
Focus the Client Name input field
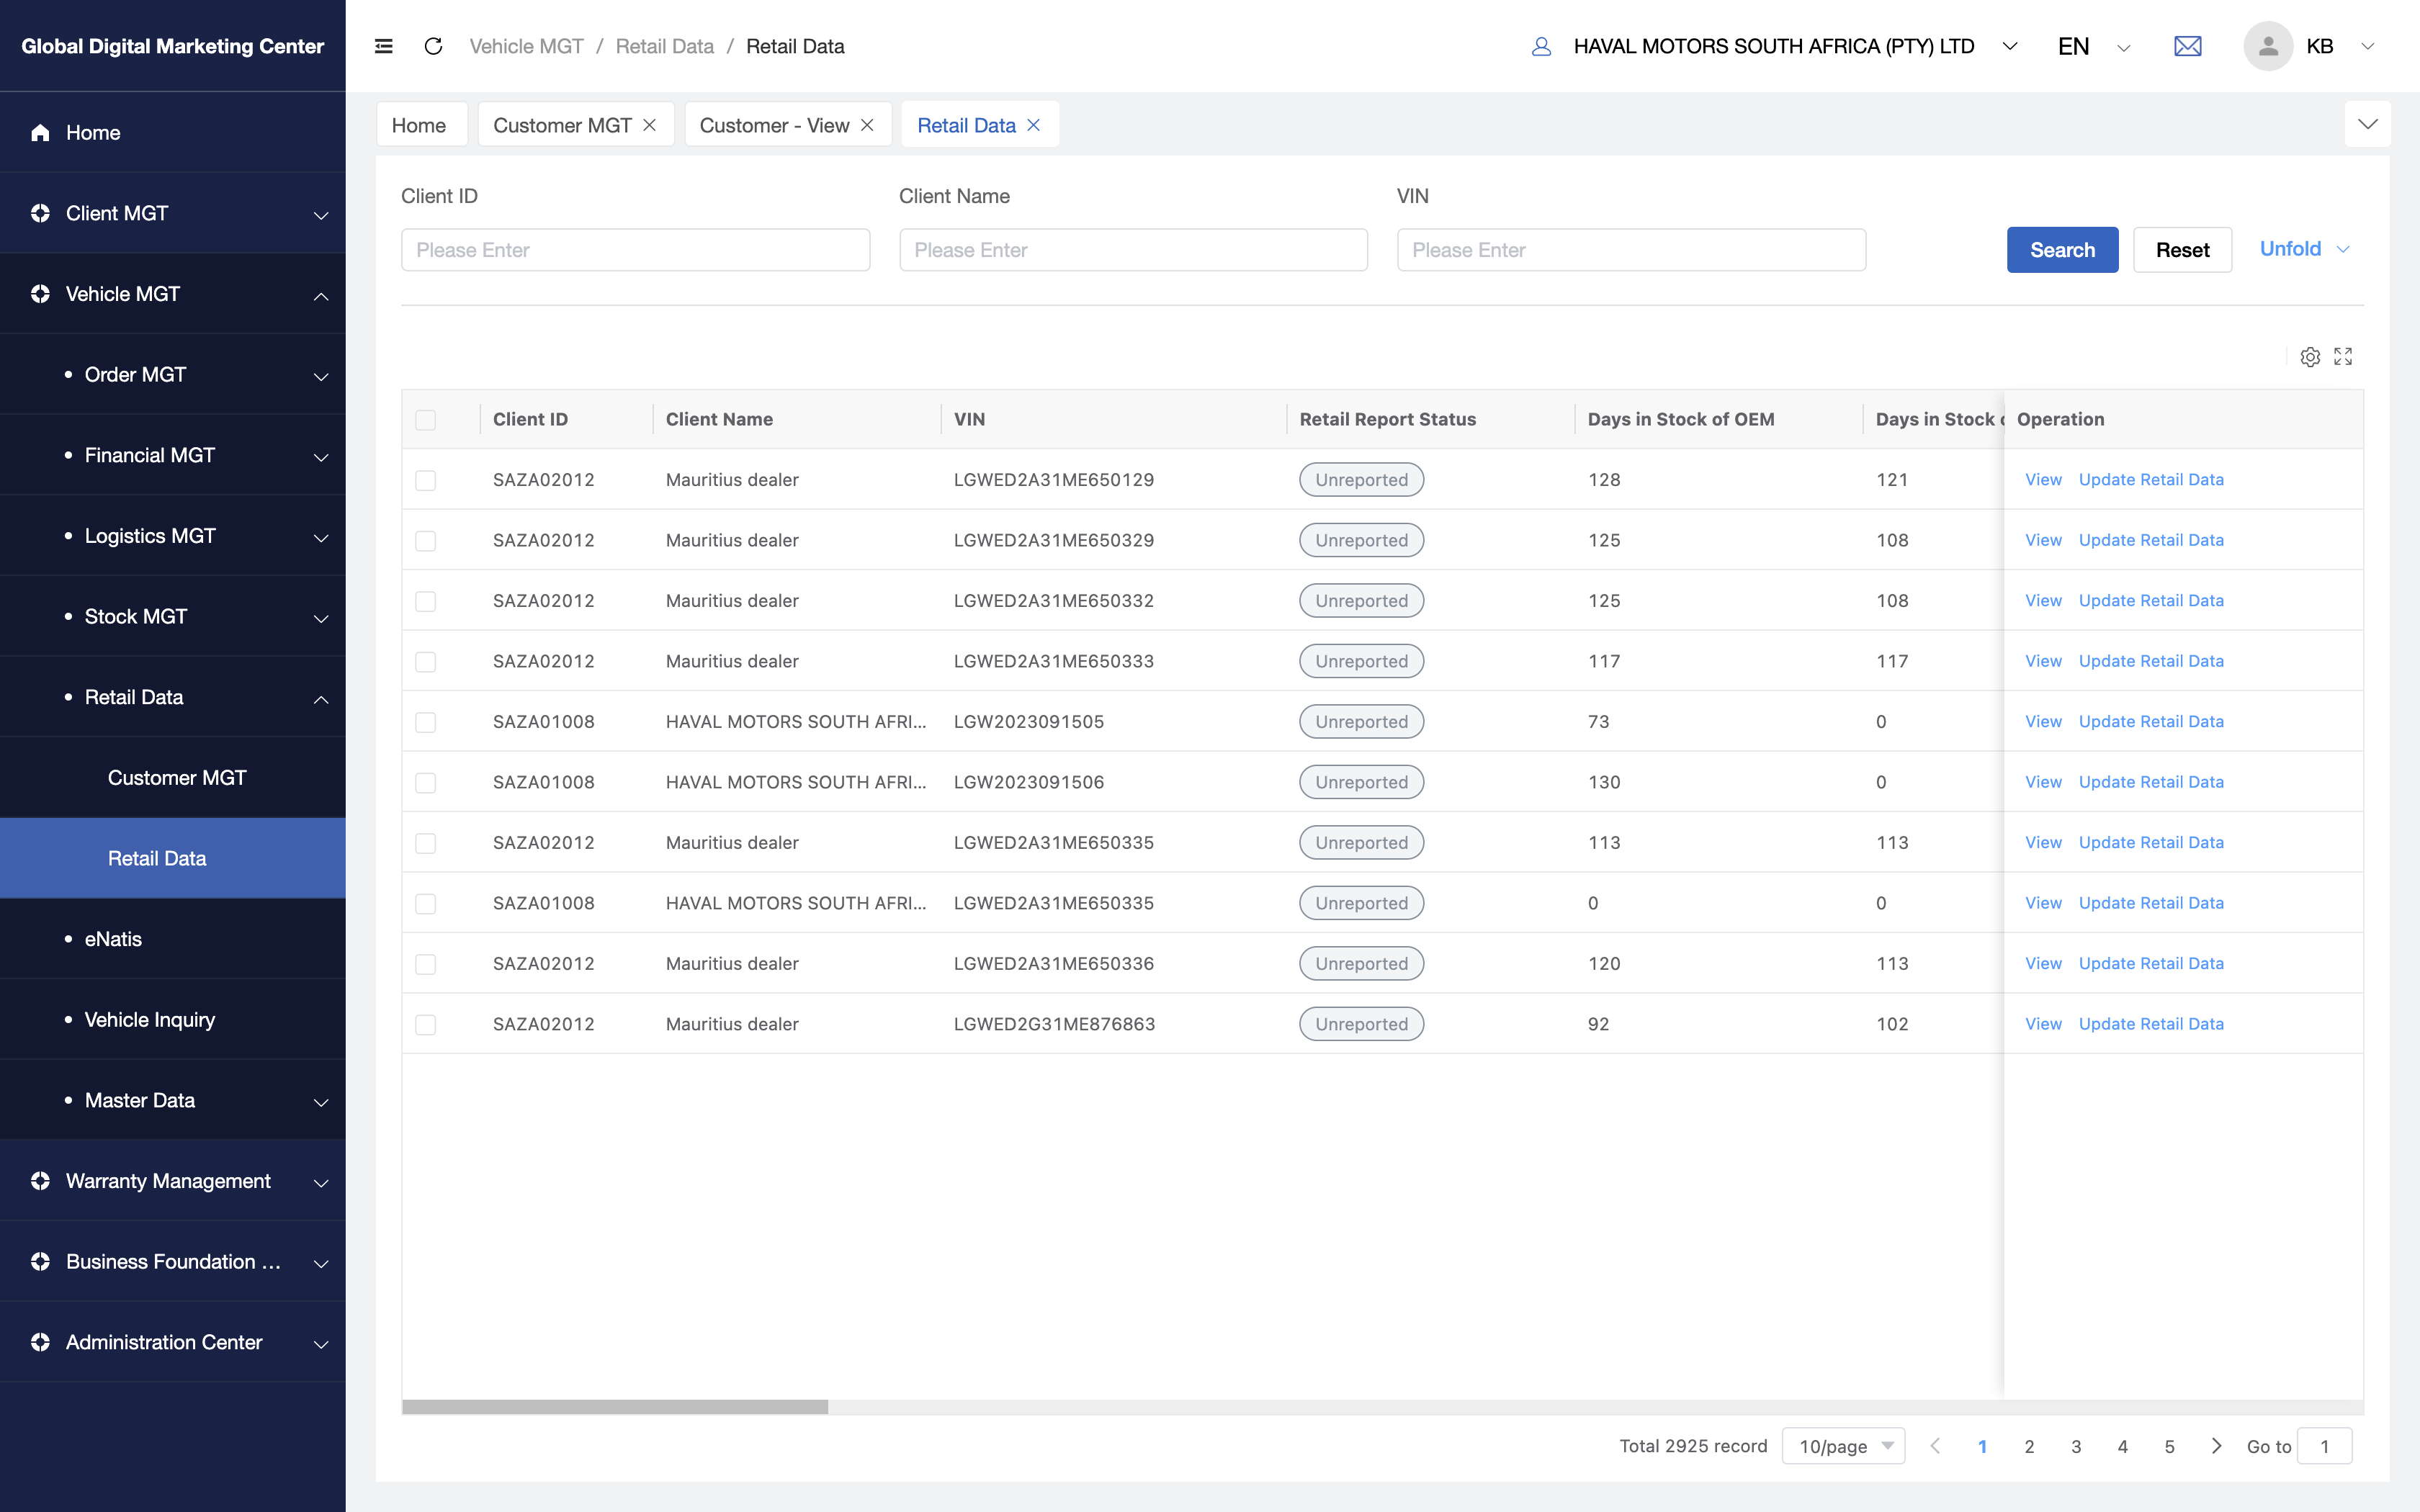(1133, 250)
